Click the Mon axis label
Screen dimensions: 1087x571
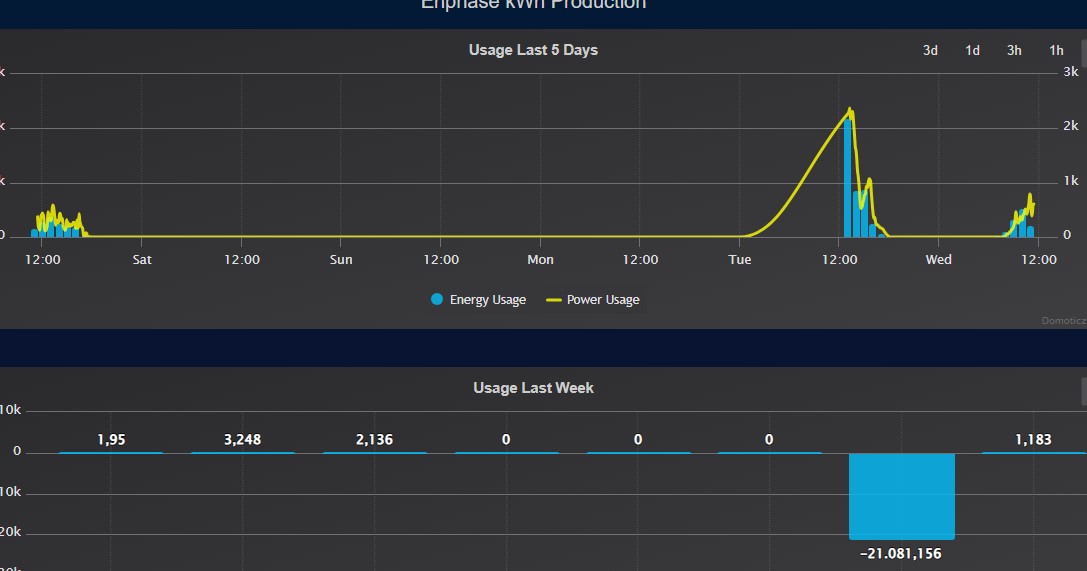(540, 259)
